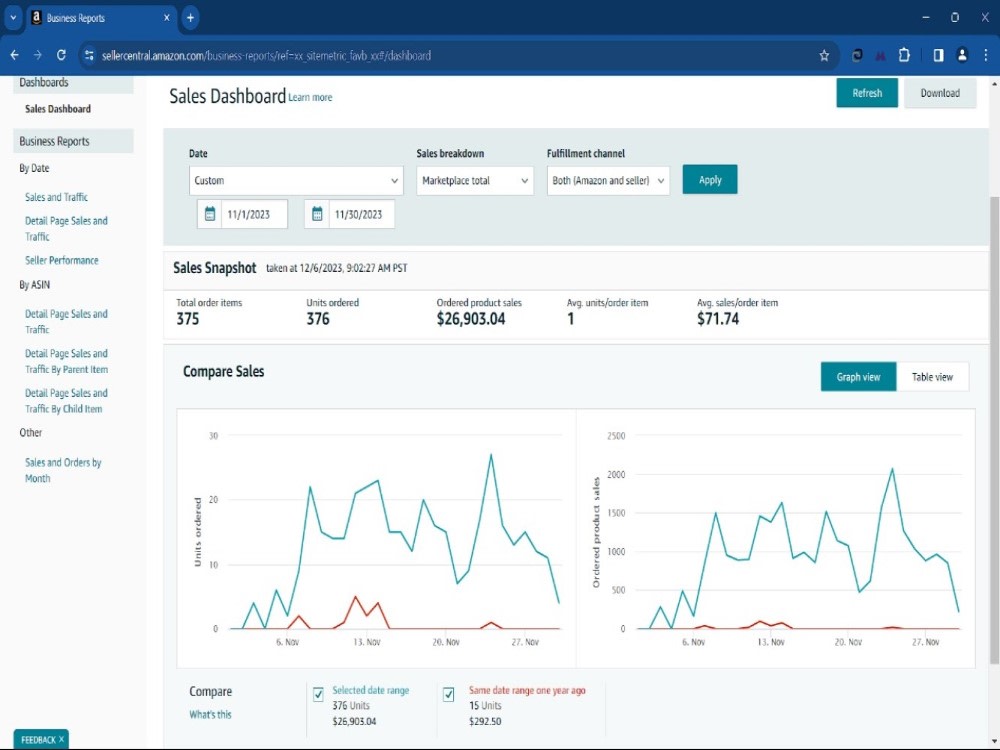Open the browser profile avatar icon

(962, 55)
